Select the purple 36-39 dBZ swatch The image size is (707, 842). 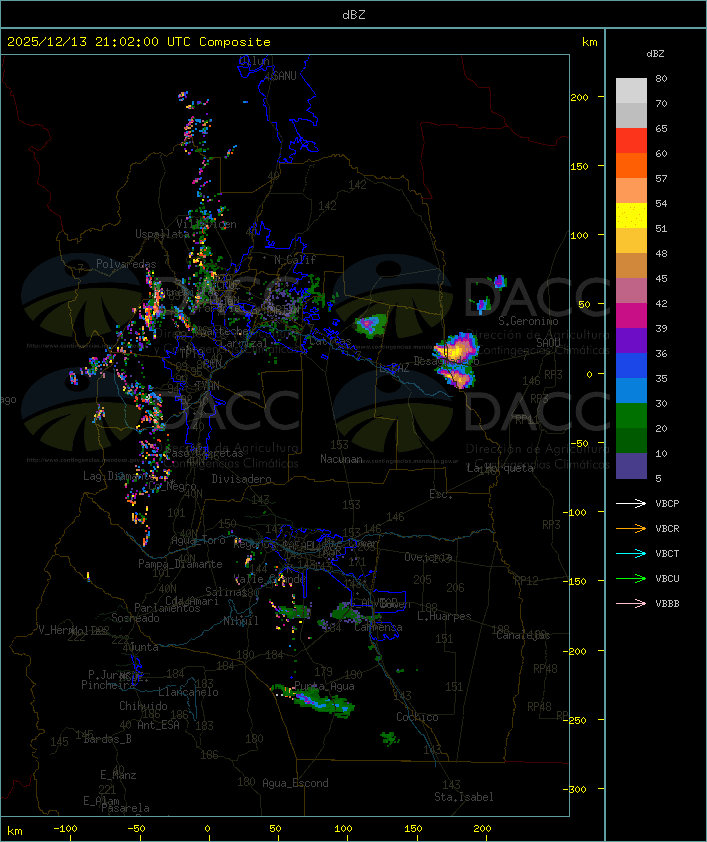[x=631, y=340]
